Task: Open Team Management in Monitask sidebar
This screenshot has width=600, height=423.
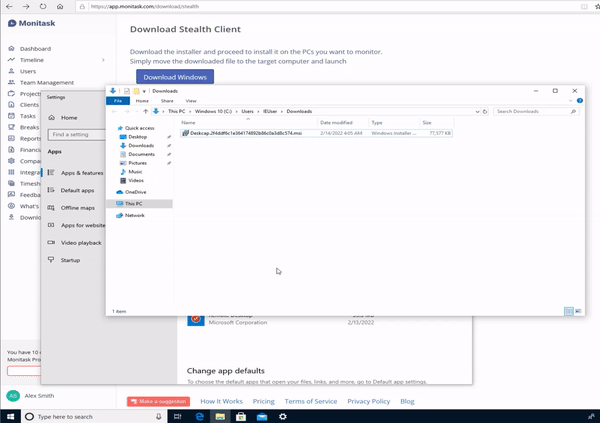Action: (x=47, y=82)
